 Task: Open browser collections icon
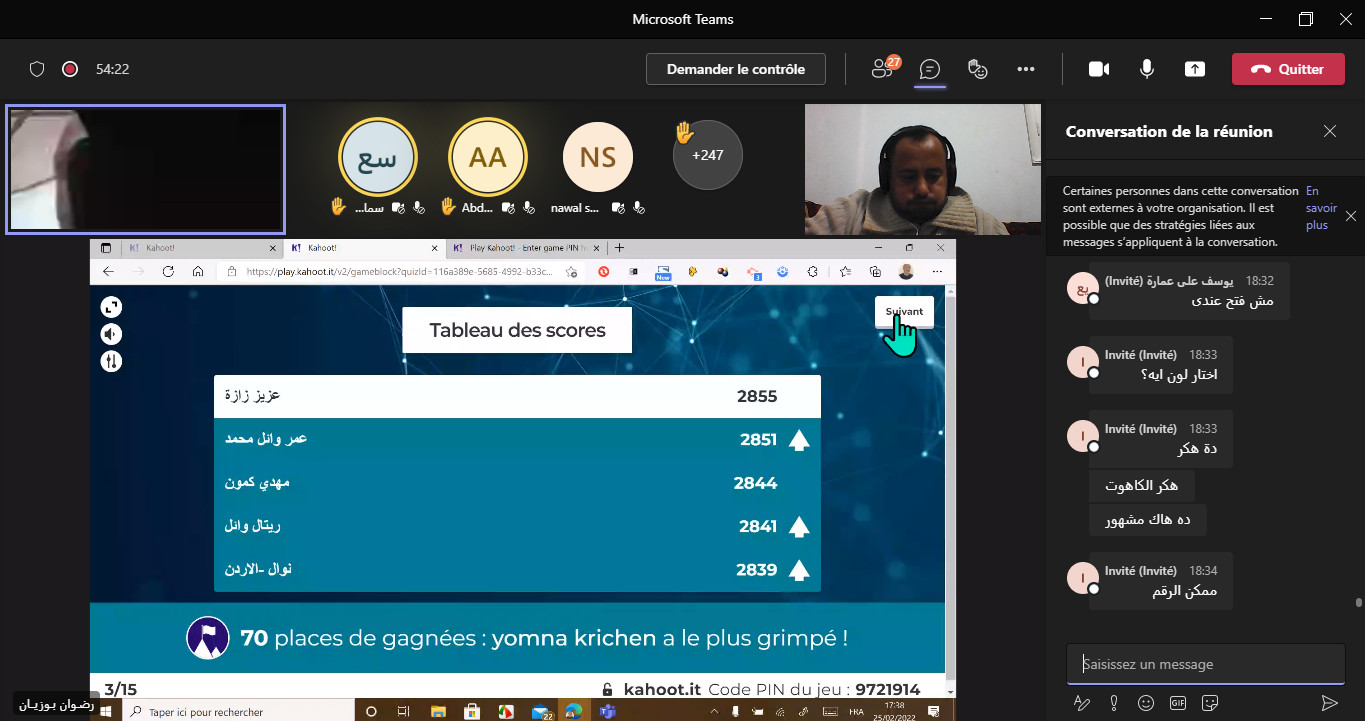tap(875, 271)
